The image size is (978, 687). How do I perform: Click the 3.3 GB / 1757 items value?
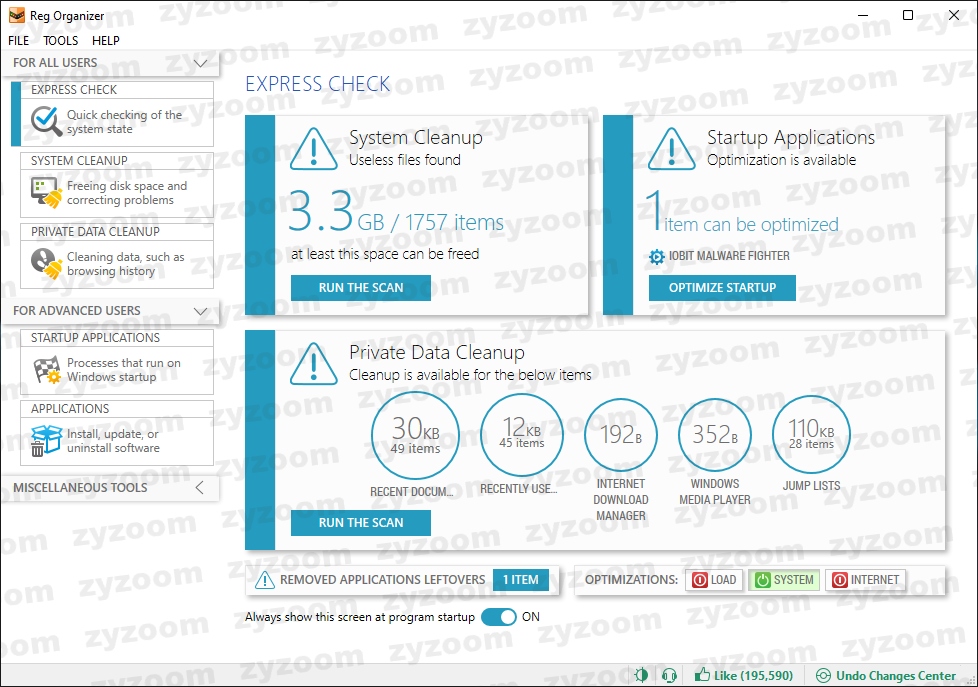396,212
